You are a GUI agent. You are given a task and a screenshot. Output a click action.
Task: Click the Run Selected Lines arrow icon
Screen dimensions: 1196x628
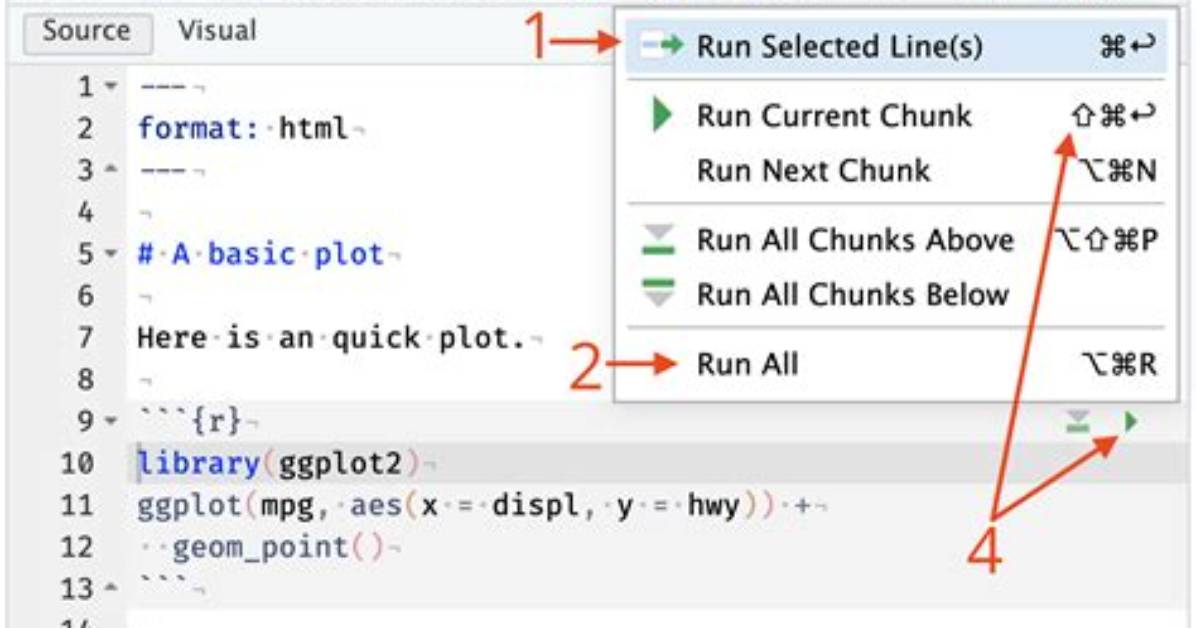pos(661,46)
